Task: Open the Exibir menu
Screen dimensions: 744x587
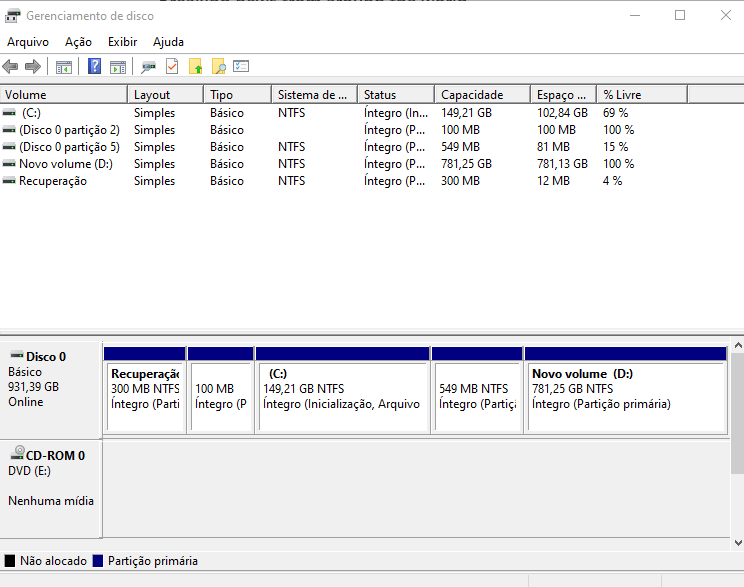Action: click(122, 42)
